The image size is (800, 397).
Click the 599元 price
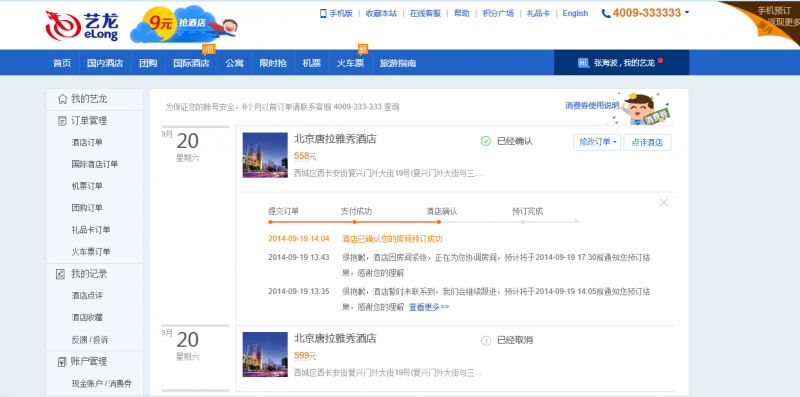pos(305,356)
